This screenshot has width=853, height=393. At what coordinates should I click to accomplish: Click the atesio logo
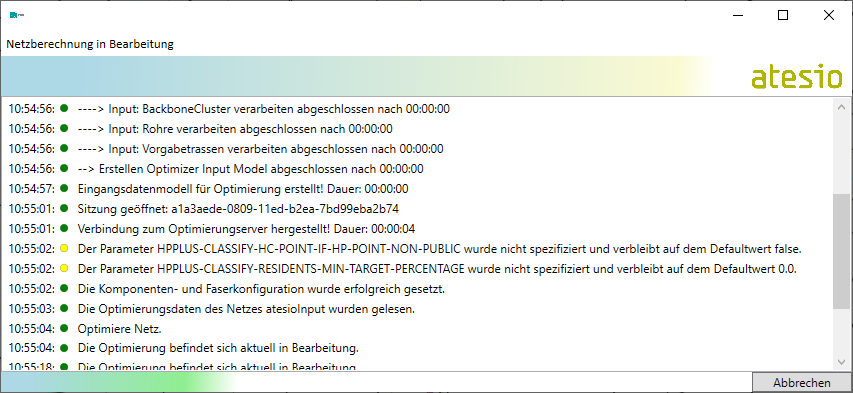click(x=796, y=78)
